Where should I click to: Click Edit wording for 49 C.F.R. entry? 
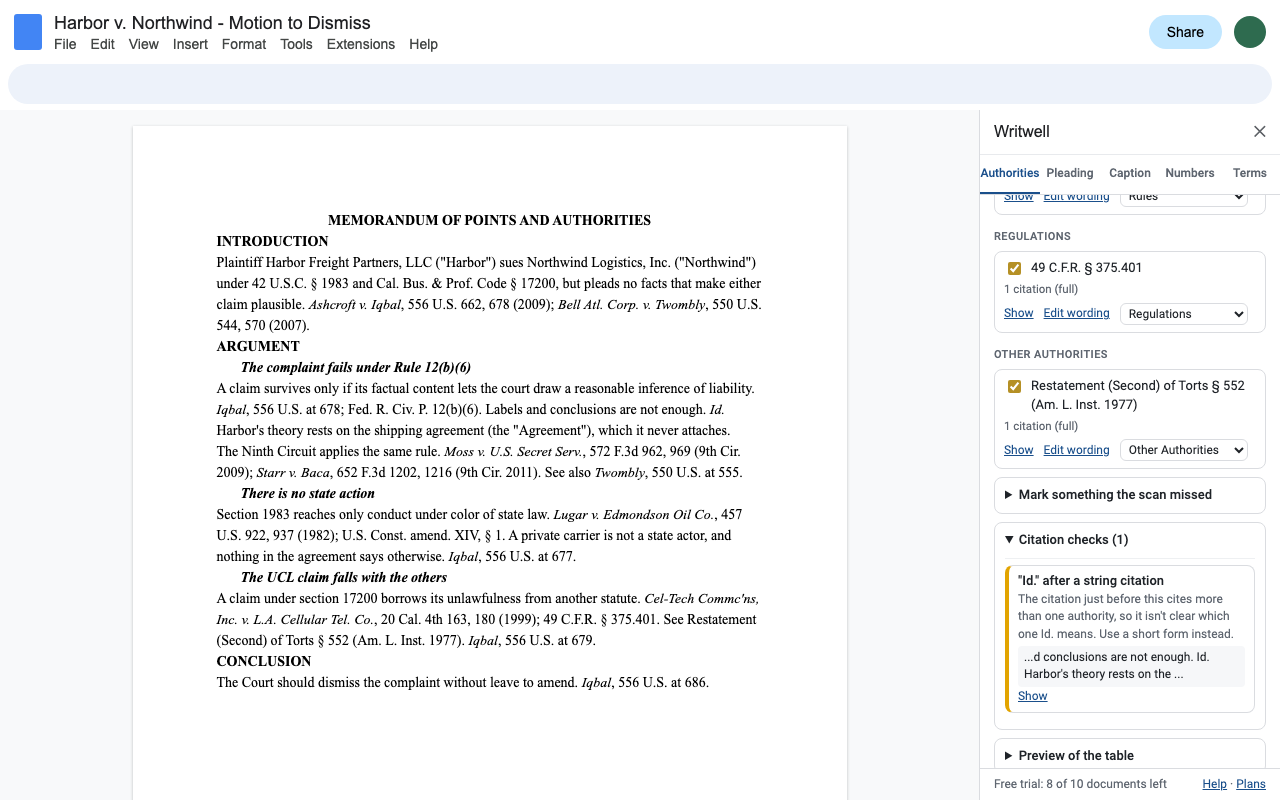[1076, 313]
